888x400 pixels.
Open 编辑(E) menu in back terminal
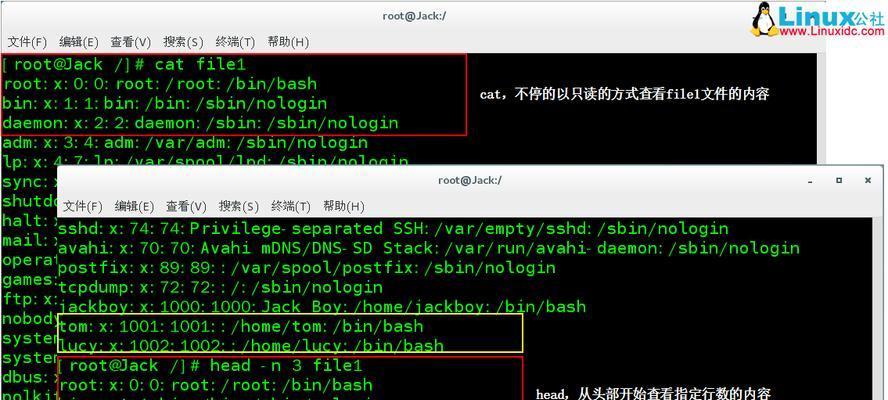coord(79,42)
